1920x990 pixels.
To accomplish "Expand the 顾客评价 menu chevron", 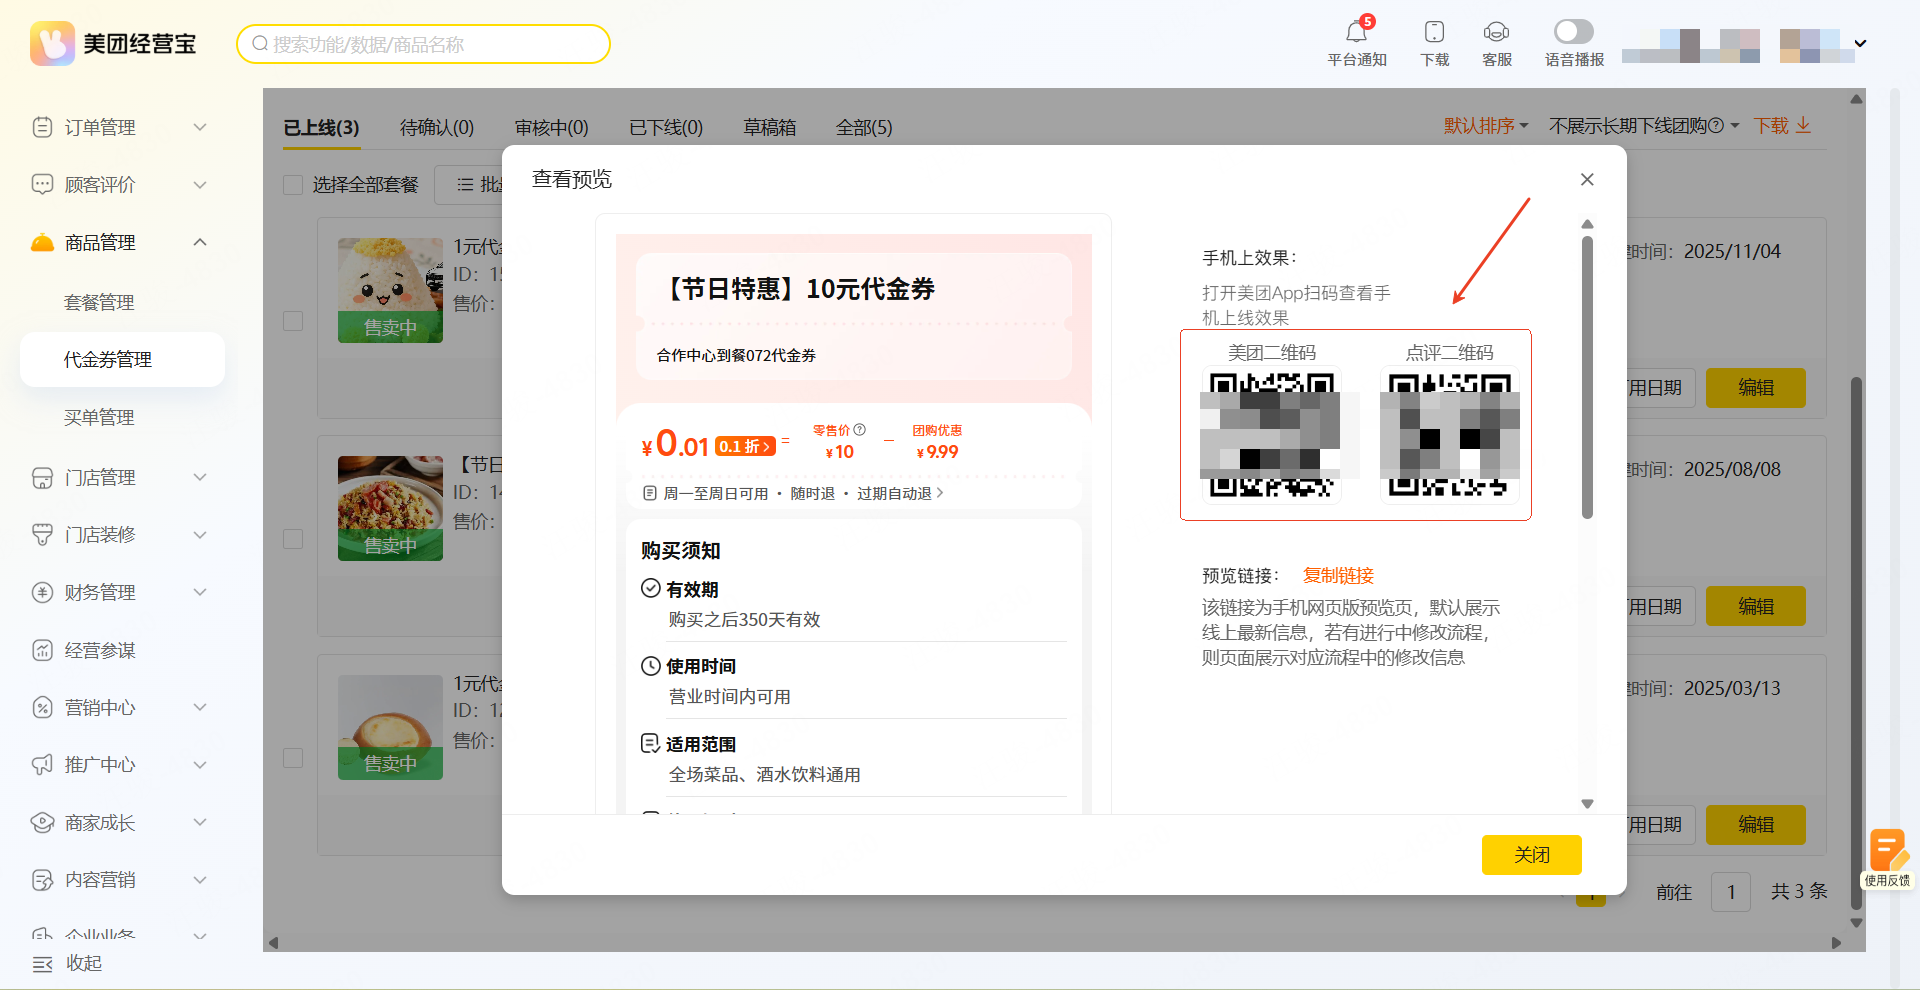I will pos(200,185).
